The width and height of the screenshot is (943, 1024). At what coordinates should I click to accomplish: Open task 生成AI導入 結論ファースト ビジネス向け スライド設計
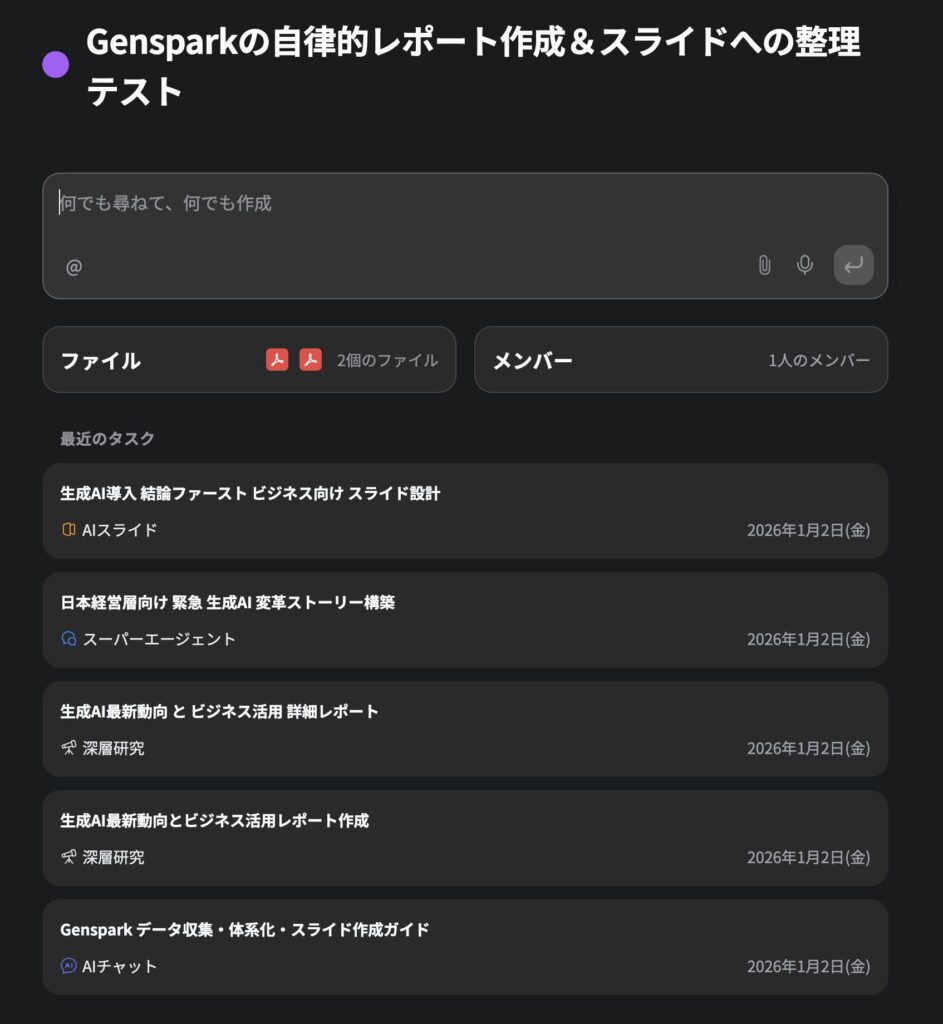(x=250, y=493)
